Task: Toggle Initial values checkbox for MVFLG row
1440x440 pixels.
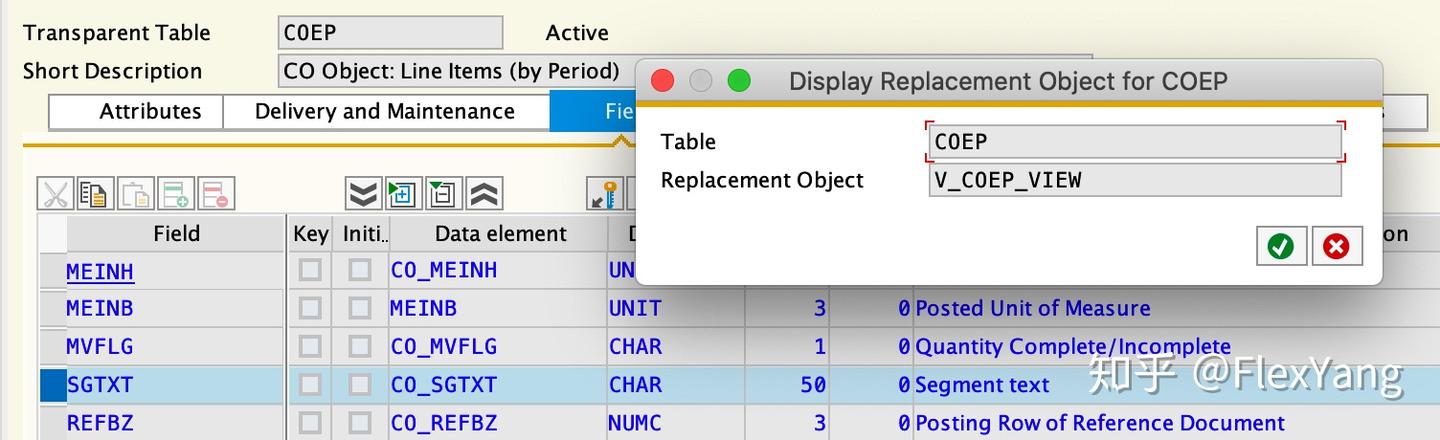Action: [360, 347]
